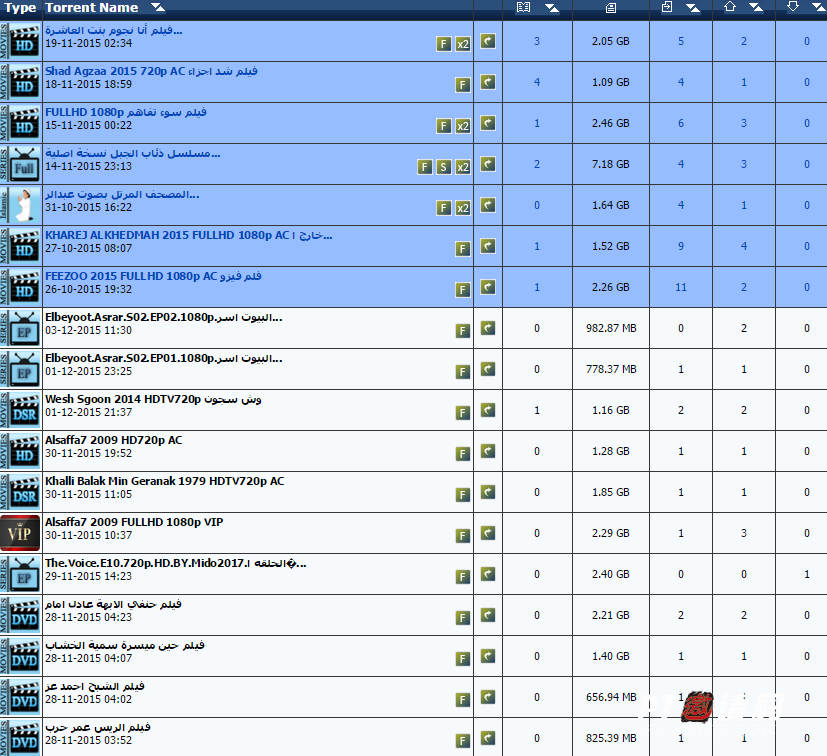The height and width of the screenshot is (756, 827).
Task: Click the file size column header icon
Action: pos(611,8)
